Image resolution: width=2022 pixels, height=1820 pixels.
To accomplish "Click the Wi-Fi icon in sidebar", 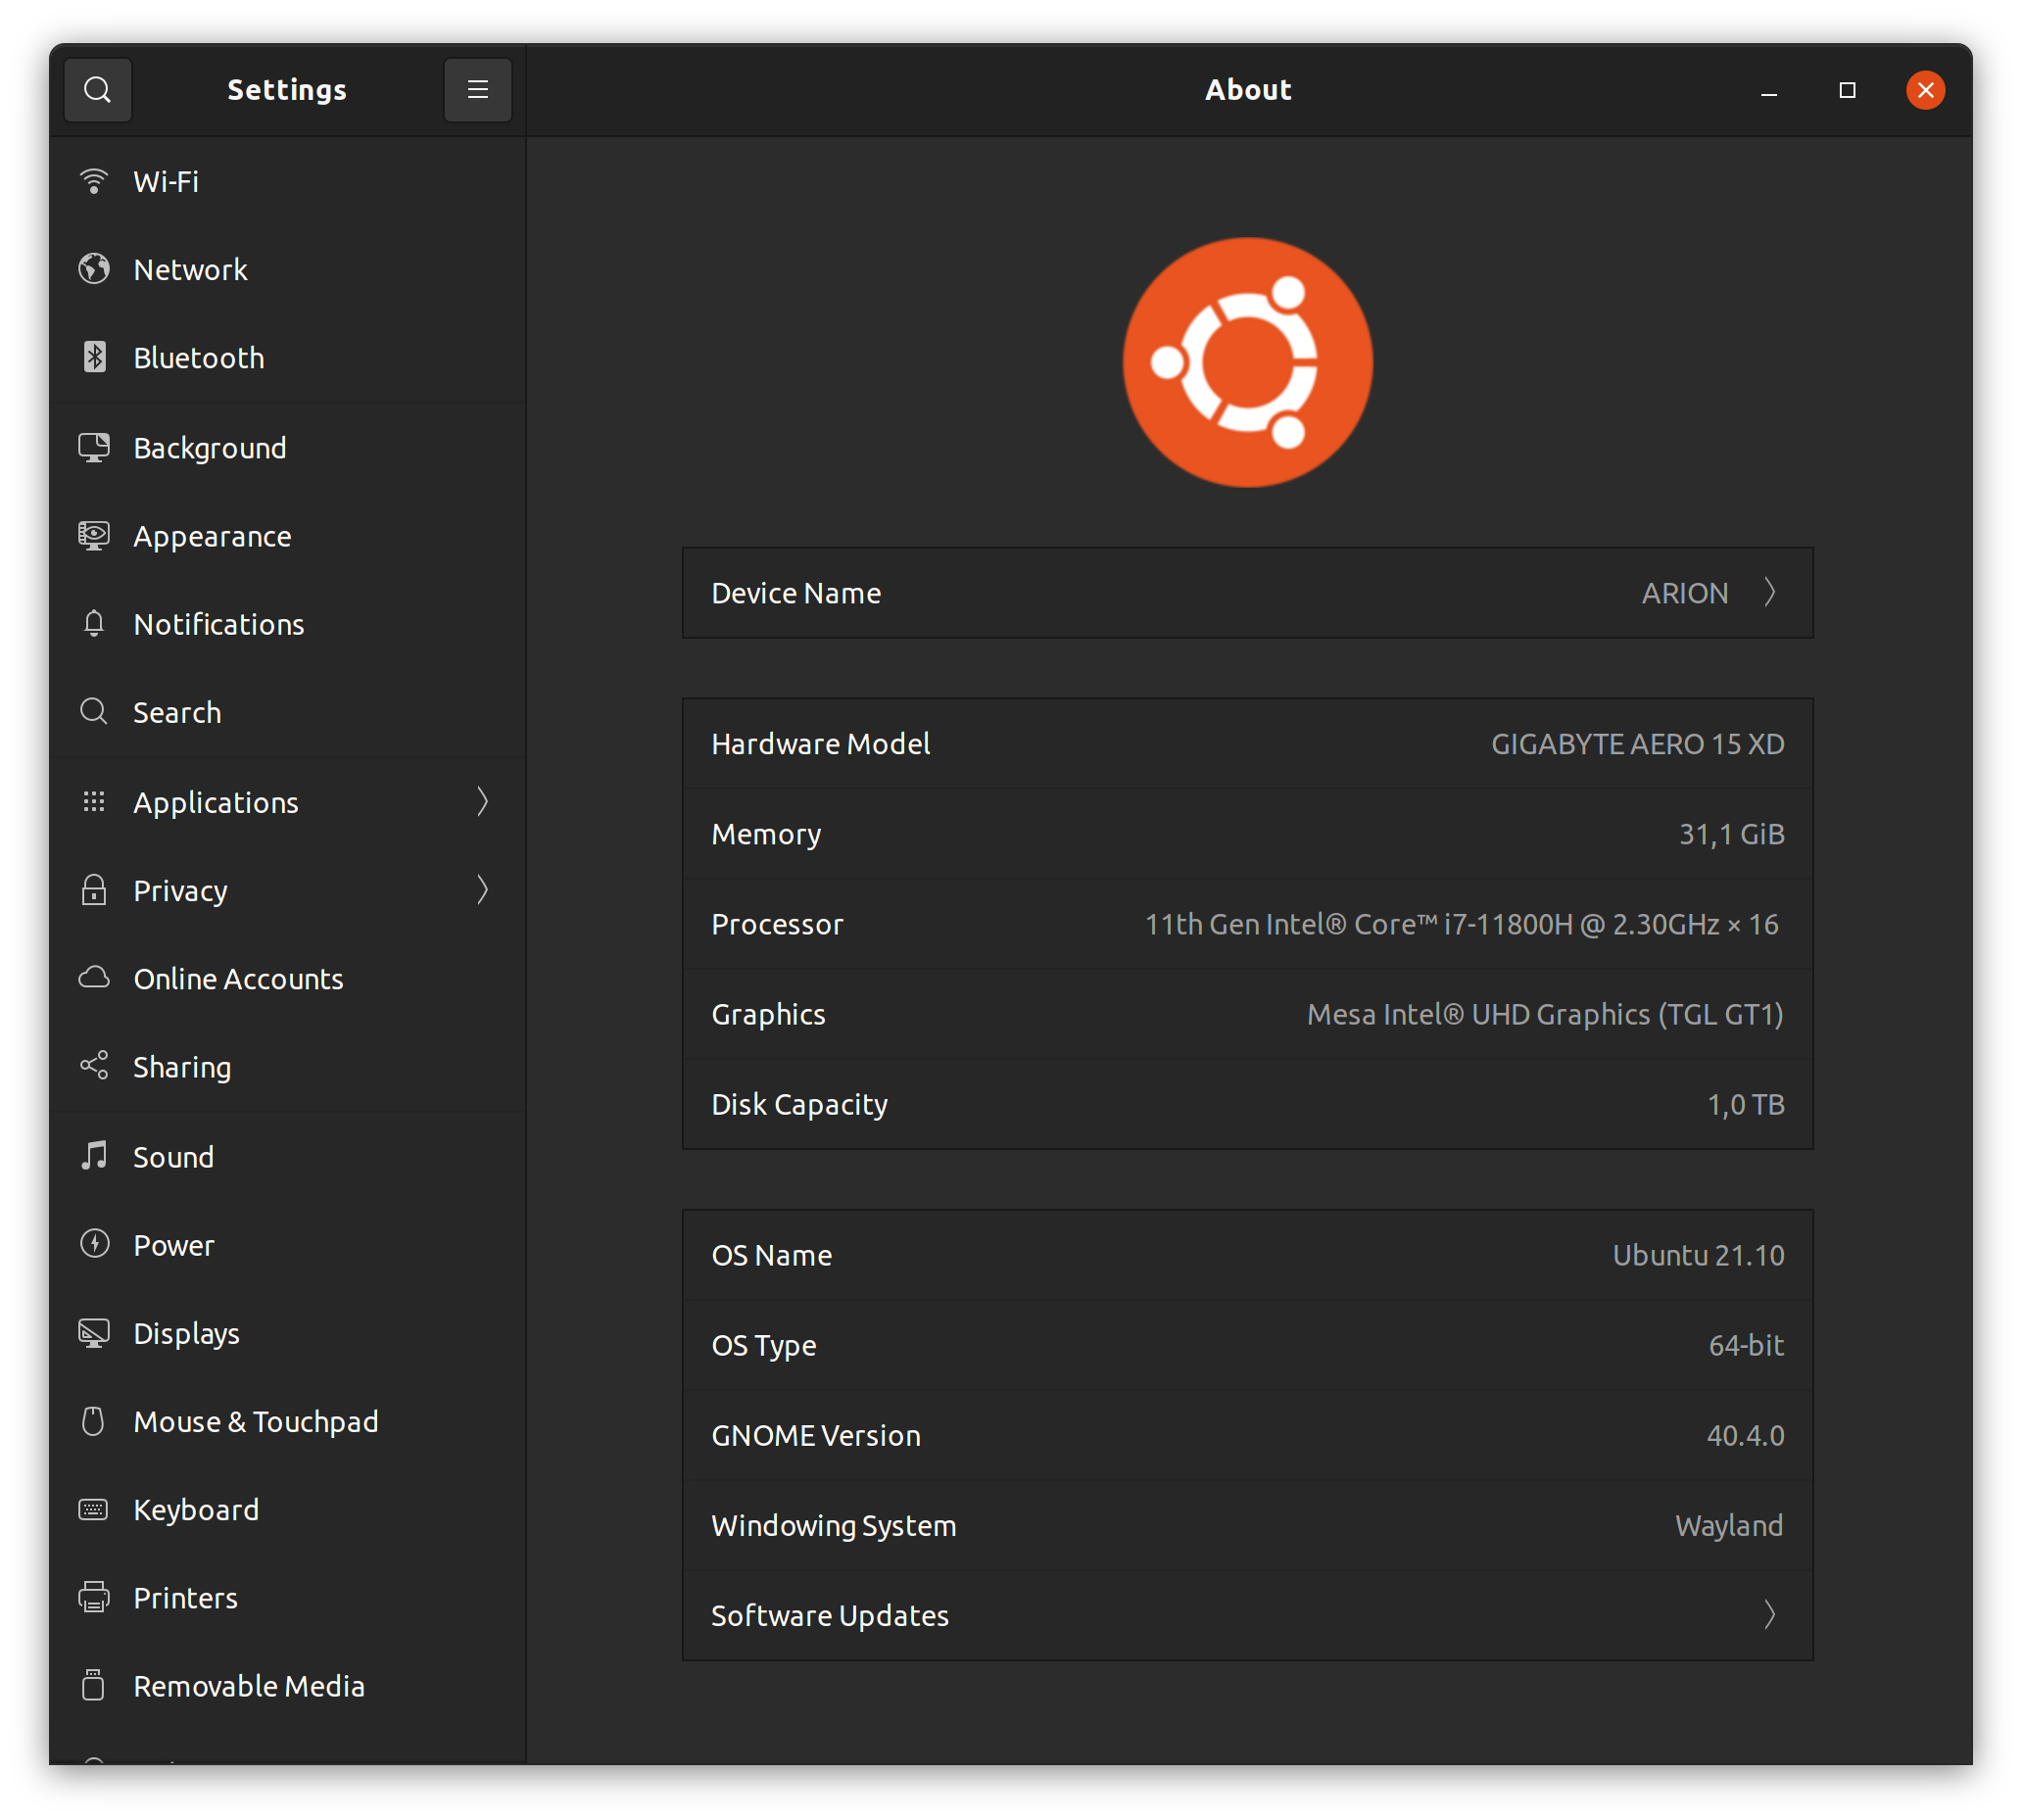I will coord(94,181).
